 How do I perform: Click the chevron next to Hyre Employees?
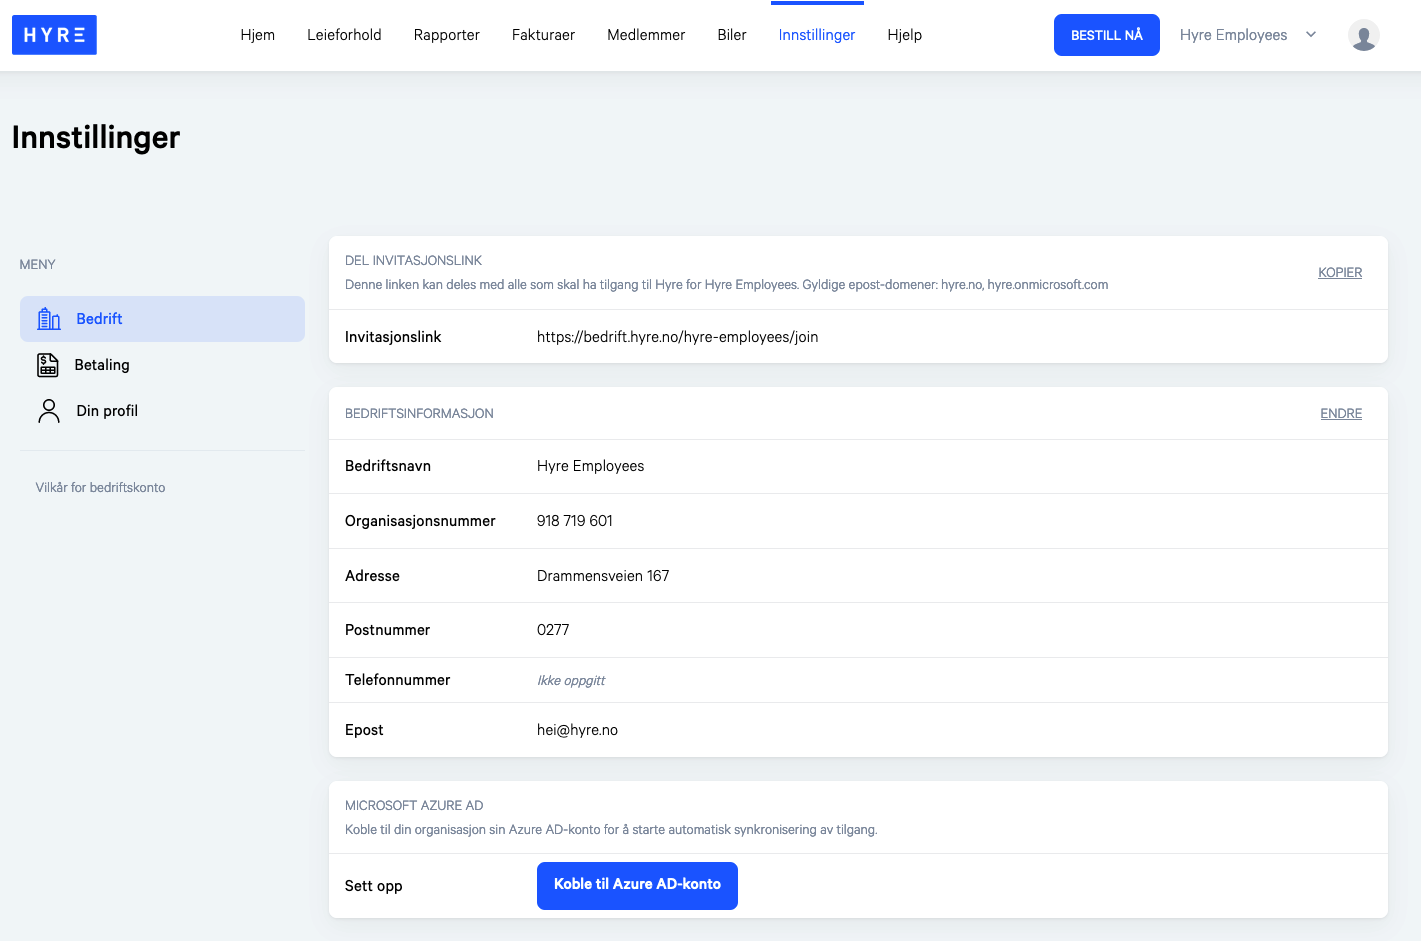click(1311, 35)
